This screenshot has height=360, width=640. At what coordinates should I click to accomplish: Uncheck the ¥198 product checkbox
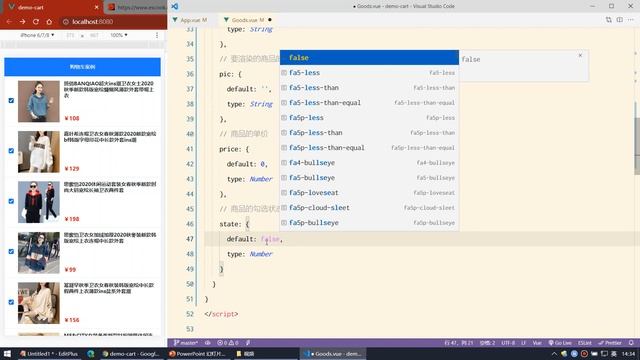point(11,201)
